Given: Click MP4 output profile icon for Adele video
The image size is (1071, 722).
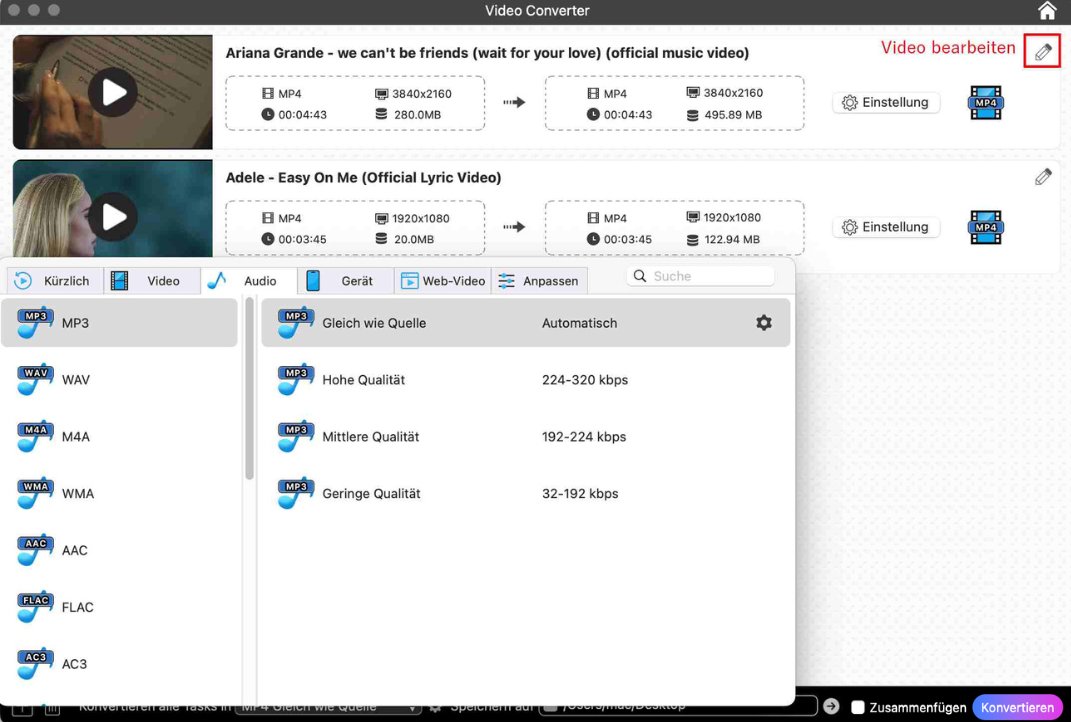Looking at the screenshot, I should pos(985,227).
